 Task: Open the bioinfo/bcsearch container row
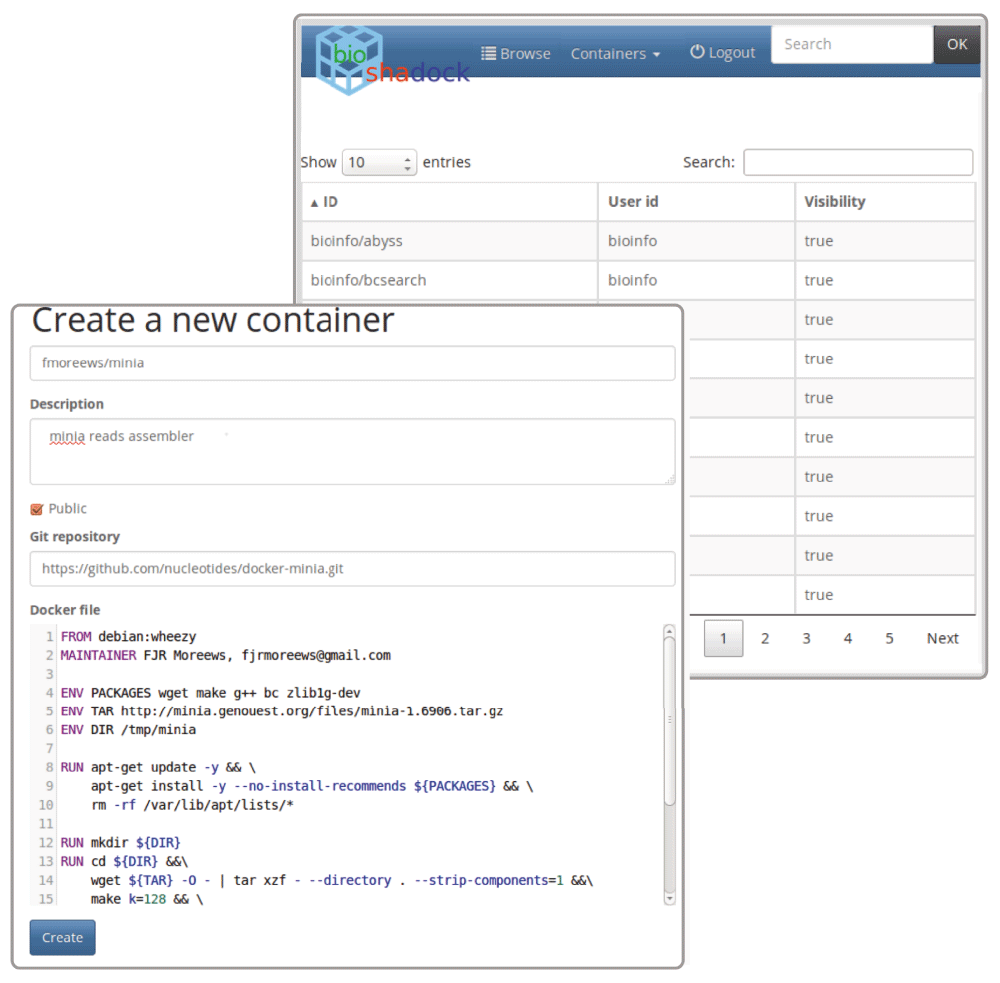pos(368,280)
